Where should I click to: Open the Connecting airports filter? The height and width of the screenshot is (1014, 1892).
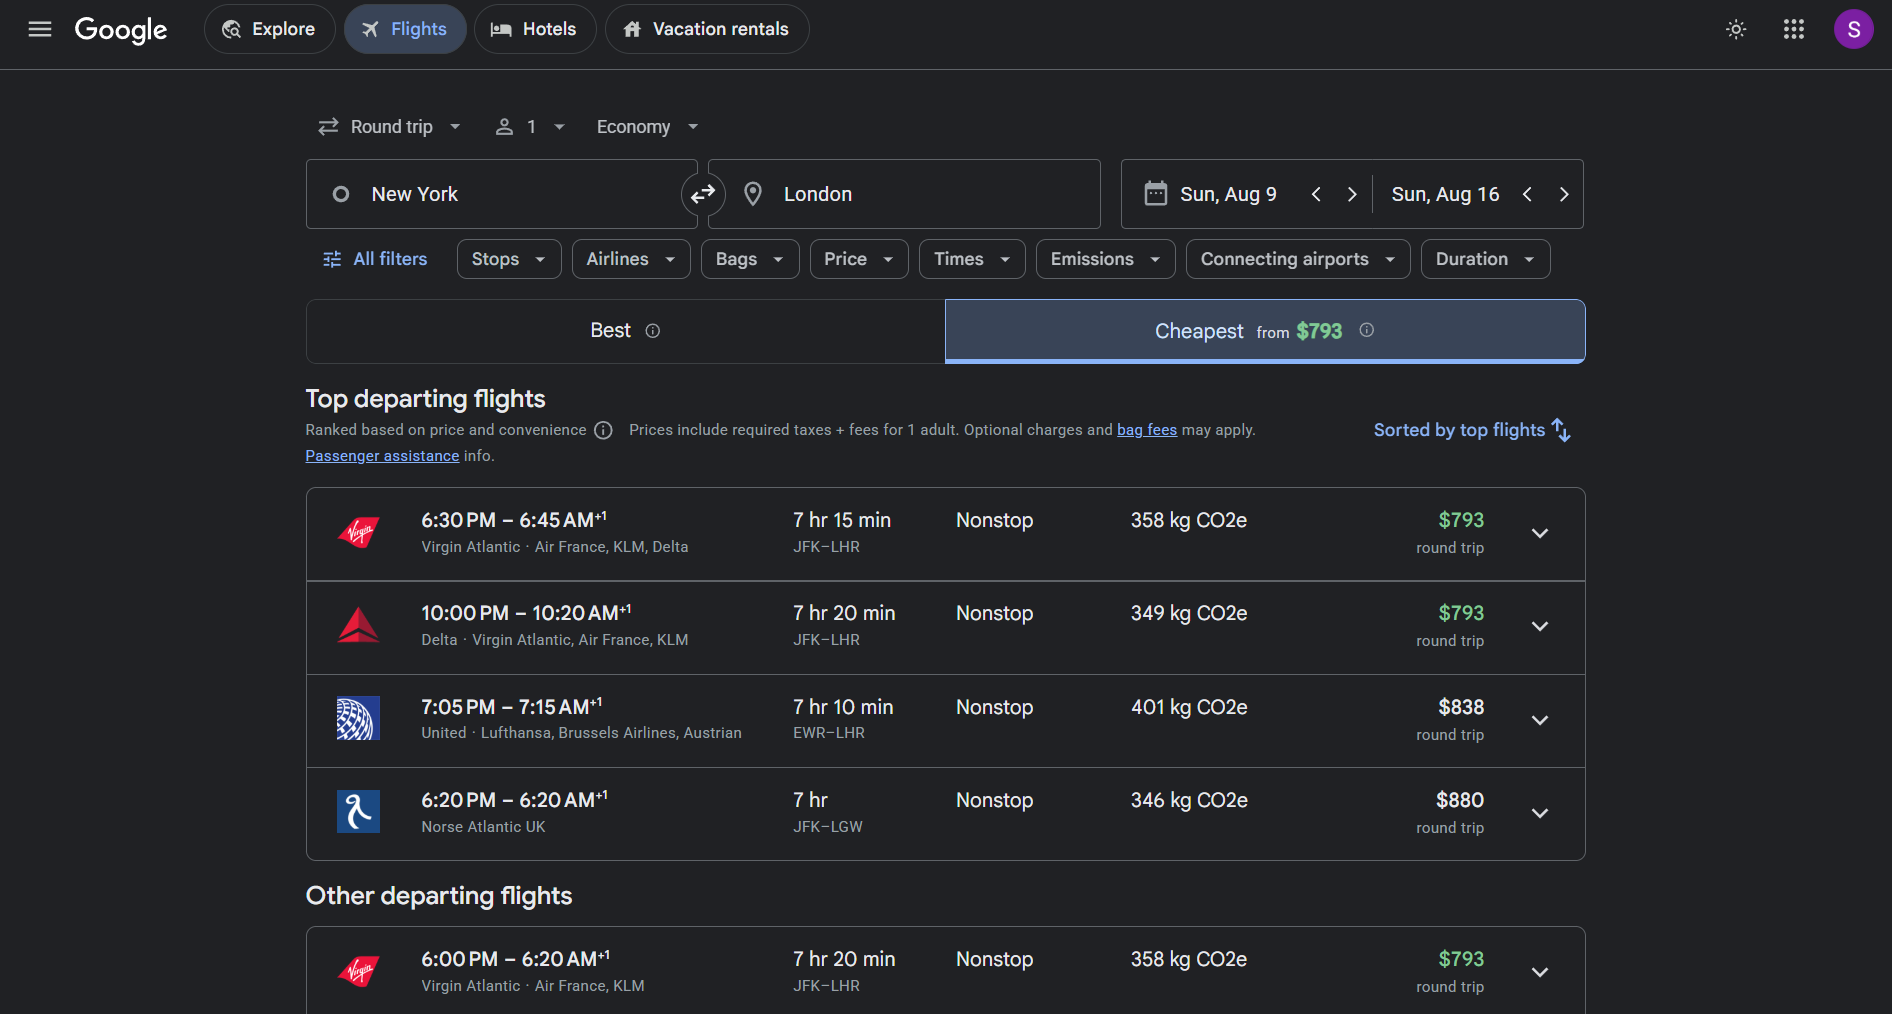pyautogui.click(x=1298, y=259)
